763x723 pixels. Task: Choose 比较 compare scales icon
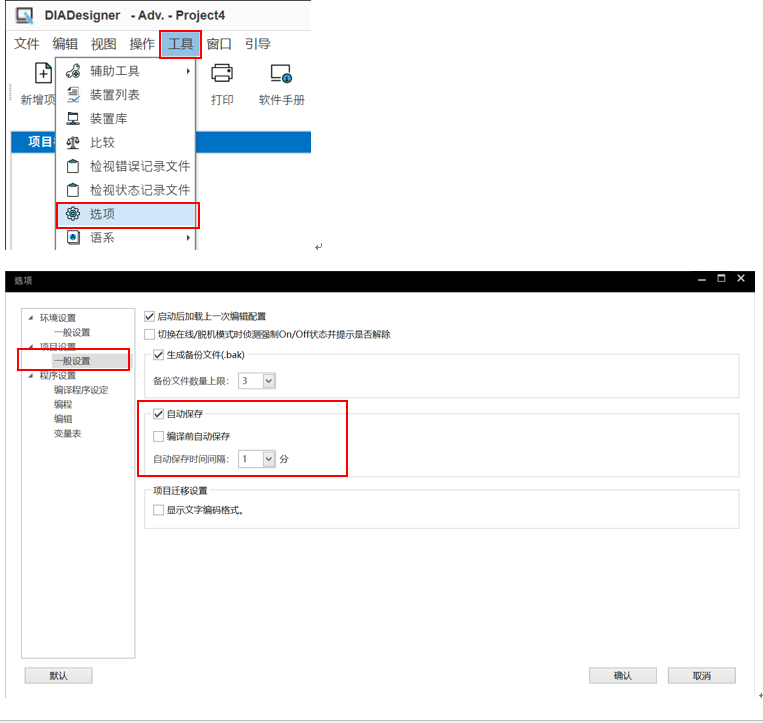(x=73, y=142)
